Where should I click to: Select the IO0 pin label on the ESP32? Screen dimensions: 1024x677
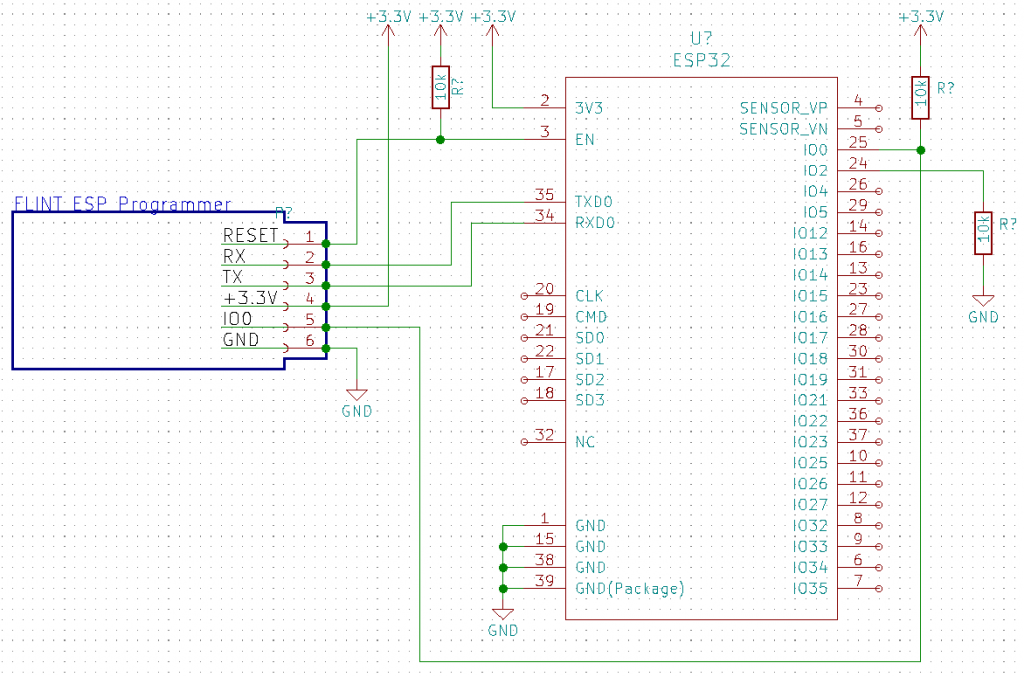[x=816, y=150]
